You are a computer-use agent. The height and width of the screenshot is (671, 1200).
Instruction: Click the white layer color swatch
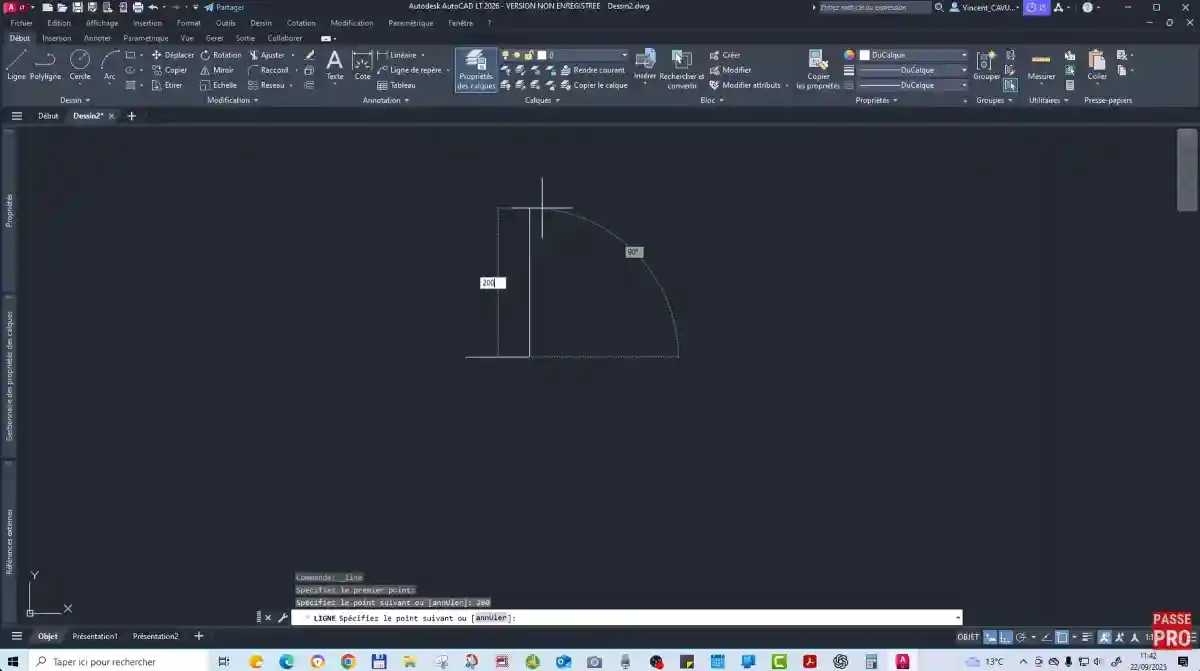tap(542, 55)
